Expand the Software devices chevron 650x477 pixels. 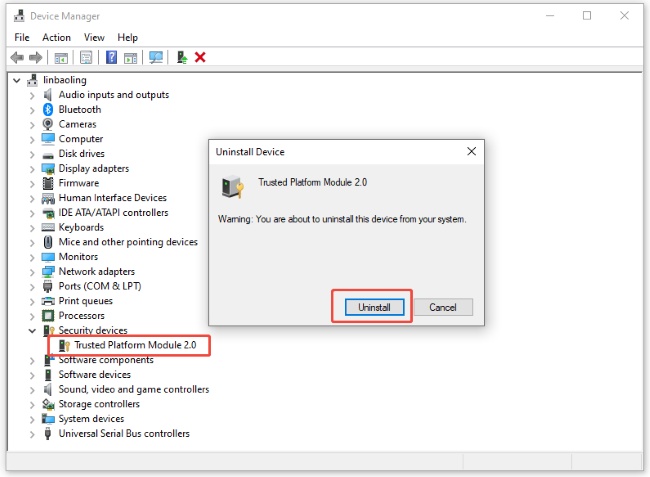(32, 375)
